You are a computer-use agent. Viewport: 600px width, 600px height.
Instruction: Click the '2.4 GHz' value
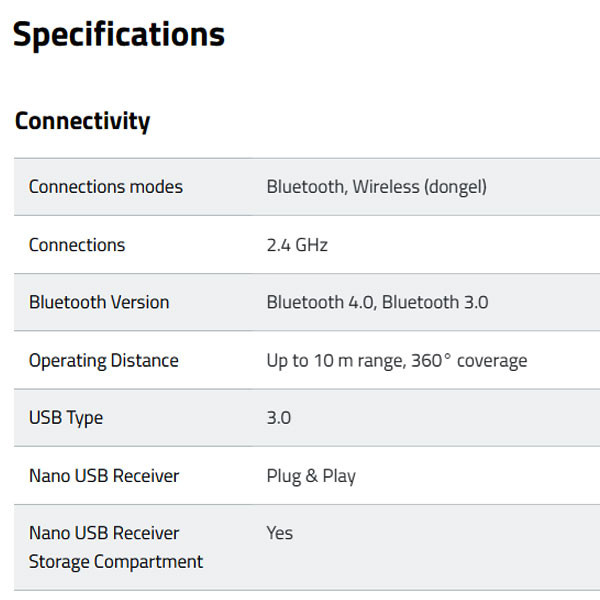point(297,245)
